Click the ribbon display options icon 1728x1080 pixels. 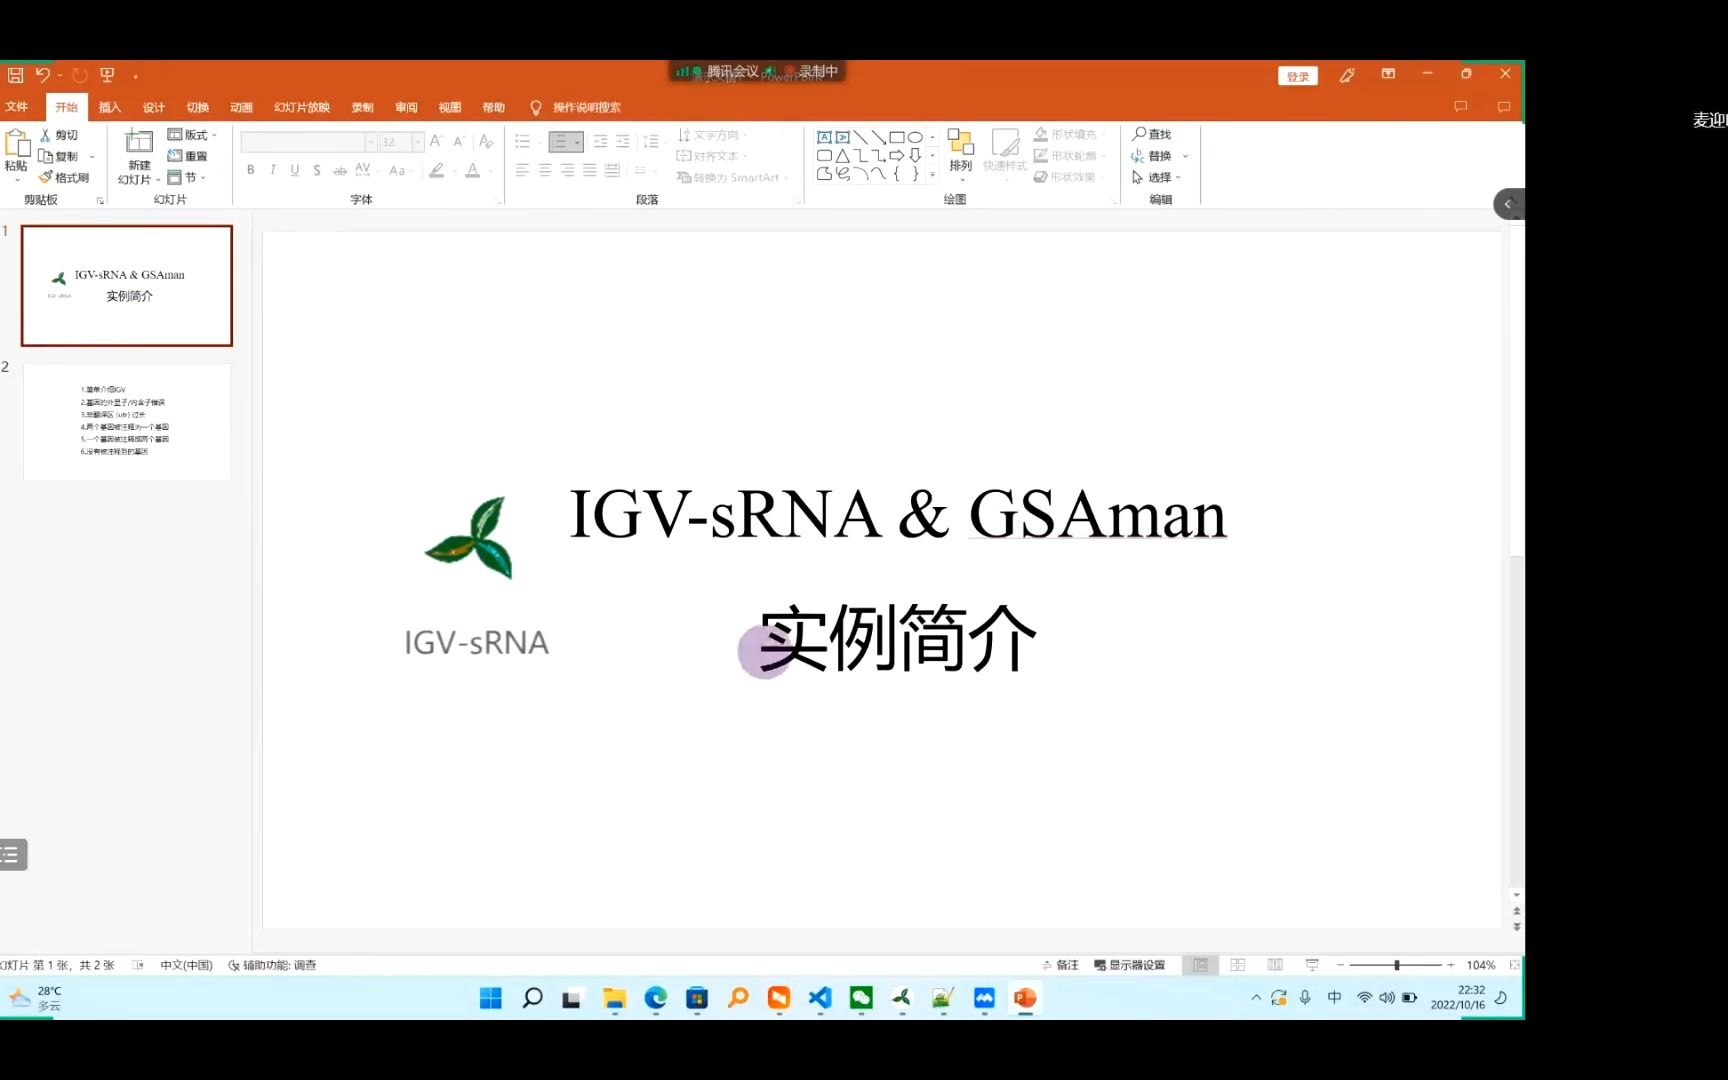[x=1388, y=74]
